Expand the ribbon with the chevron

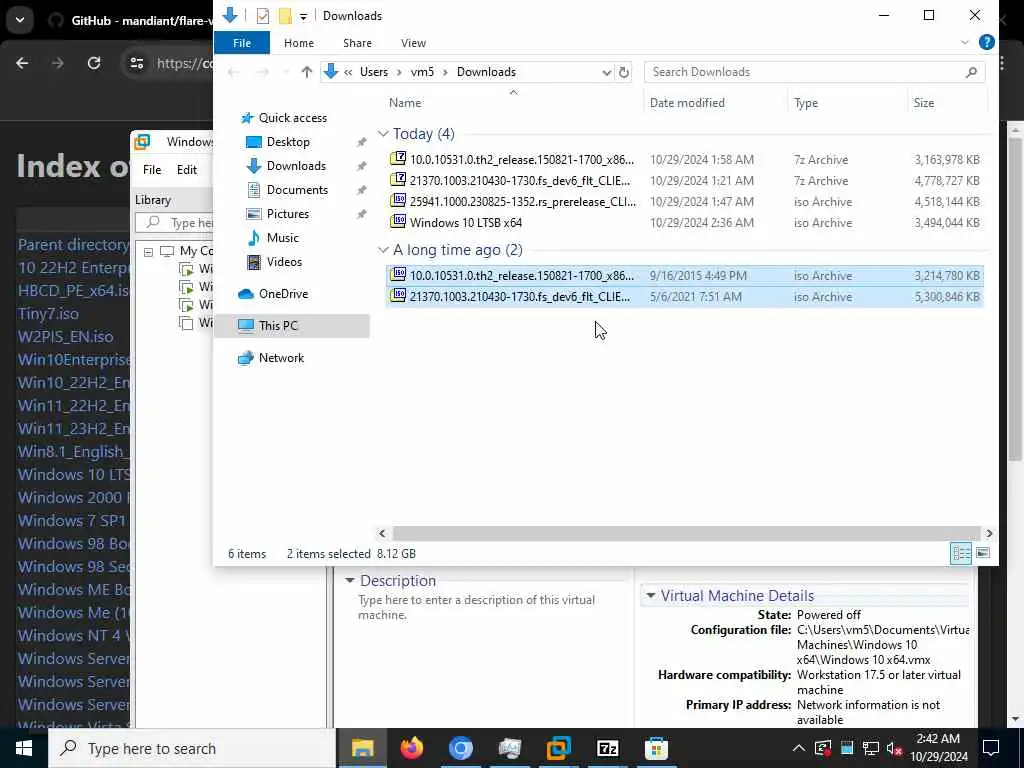pyautogui.click(x=965, y=42)
